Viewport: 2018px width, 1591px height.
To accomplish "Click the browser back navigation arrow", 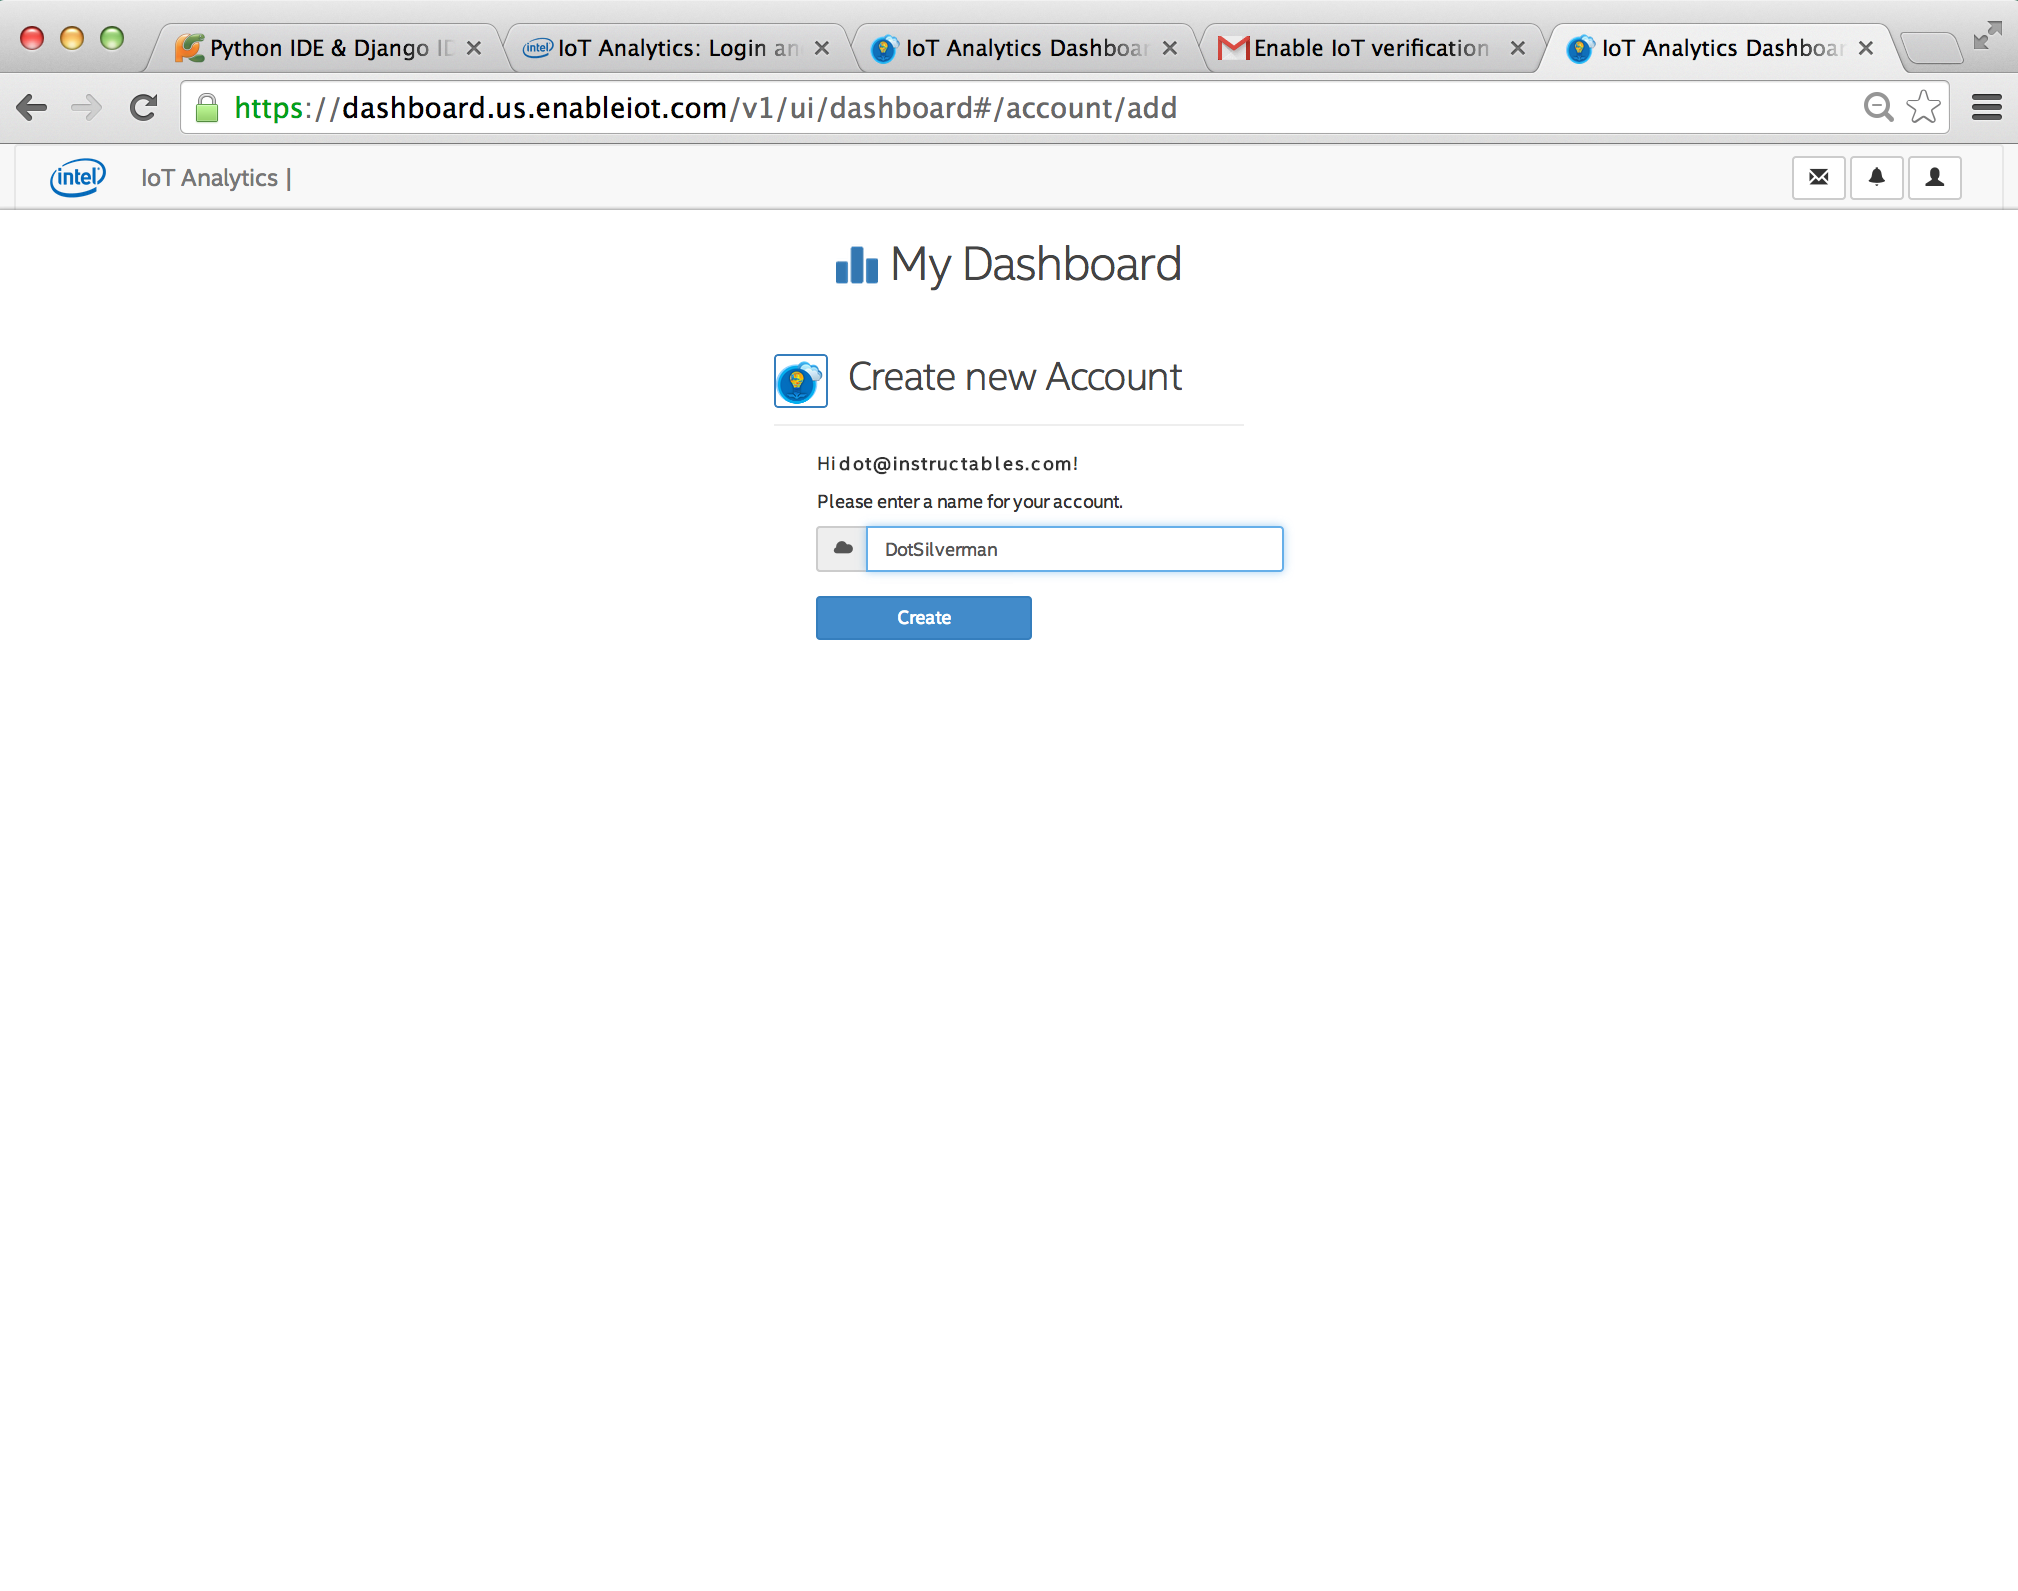I will click(36, 108).
